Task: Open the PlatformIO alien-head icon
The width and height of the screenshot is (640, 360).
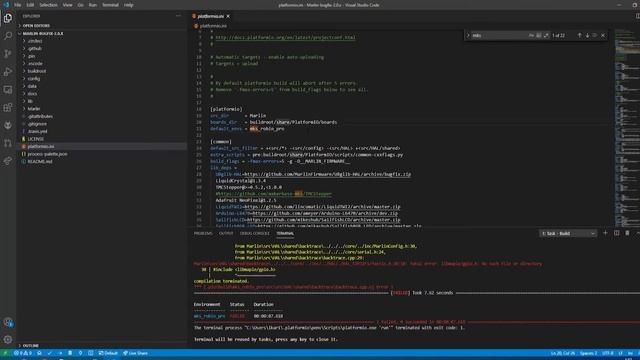Action: (8, 125)
